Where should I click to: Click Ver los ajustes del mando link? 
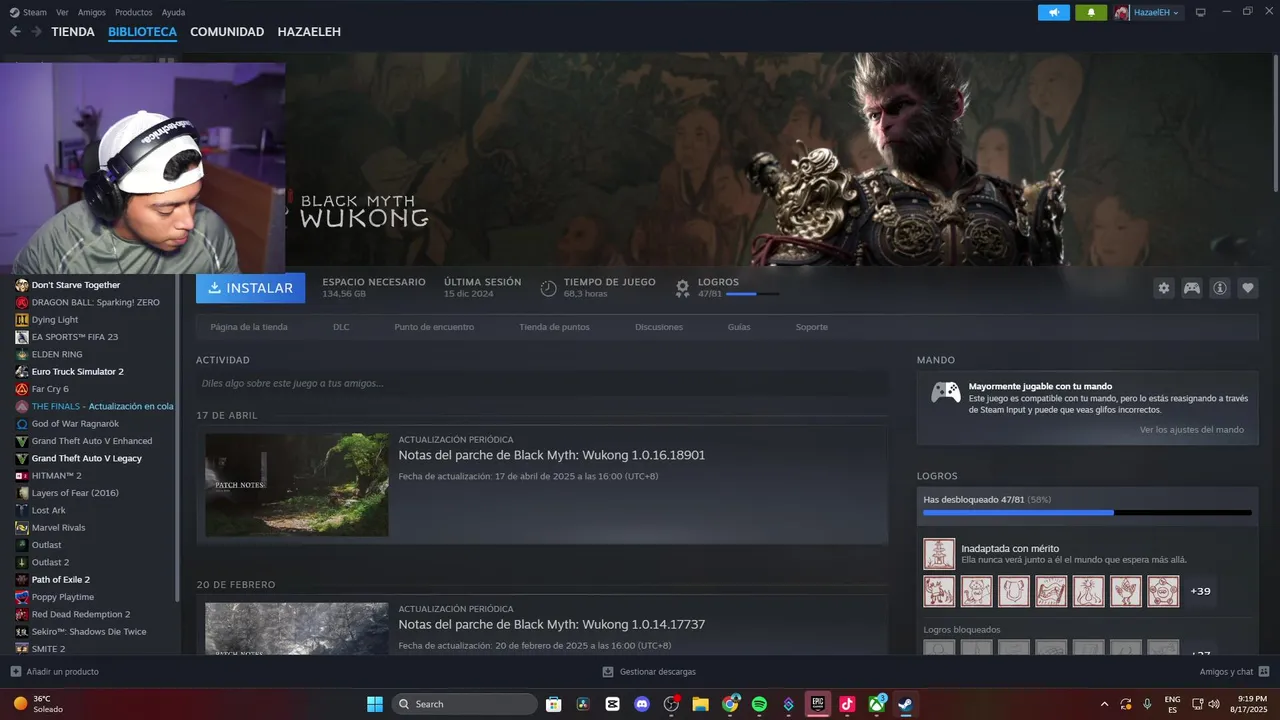pos(1192,429)
